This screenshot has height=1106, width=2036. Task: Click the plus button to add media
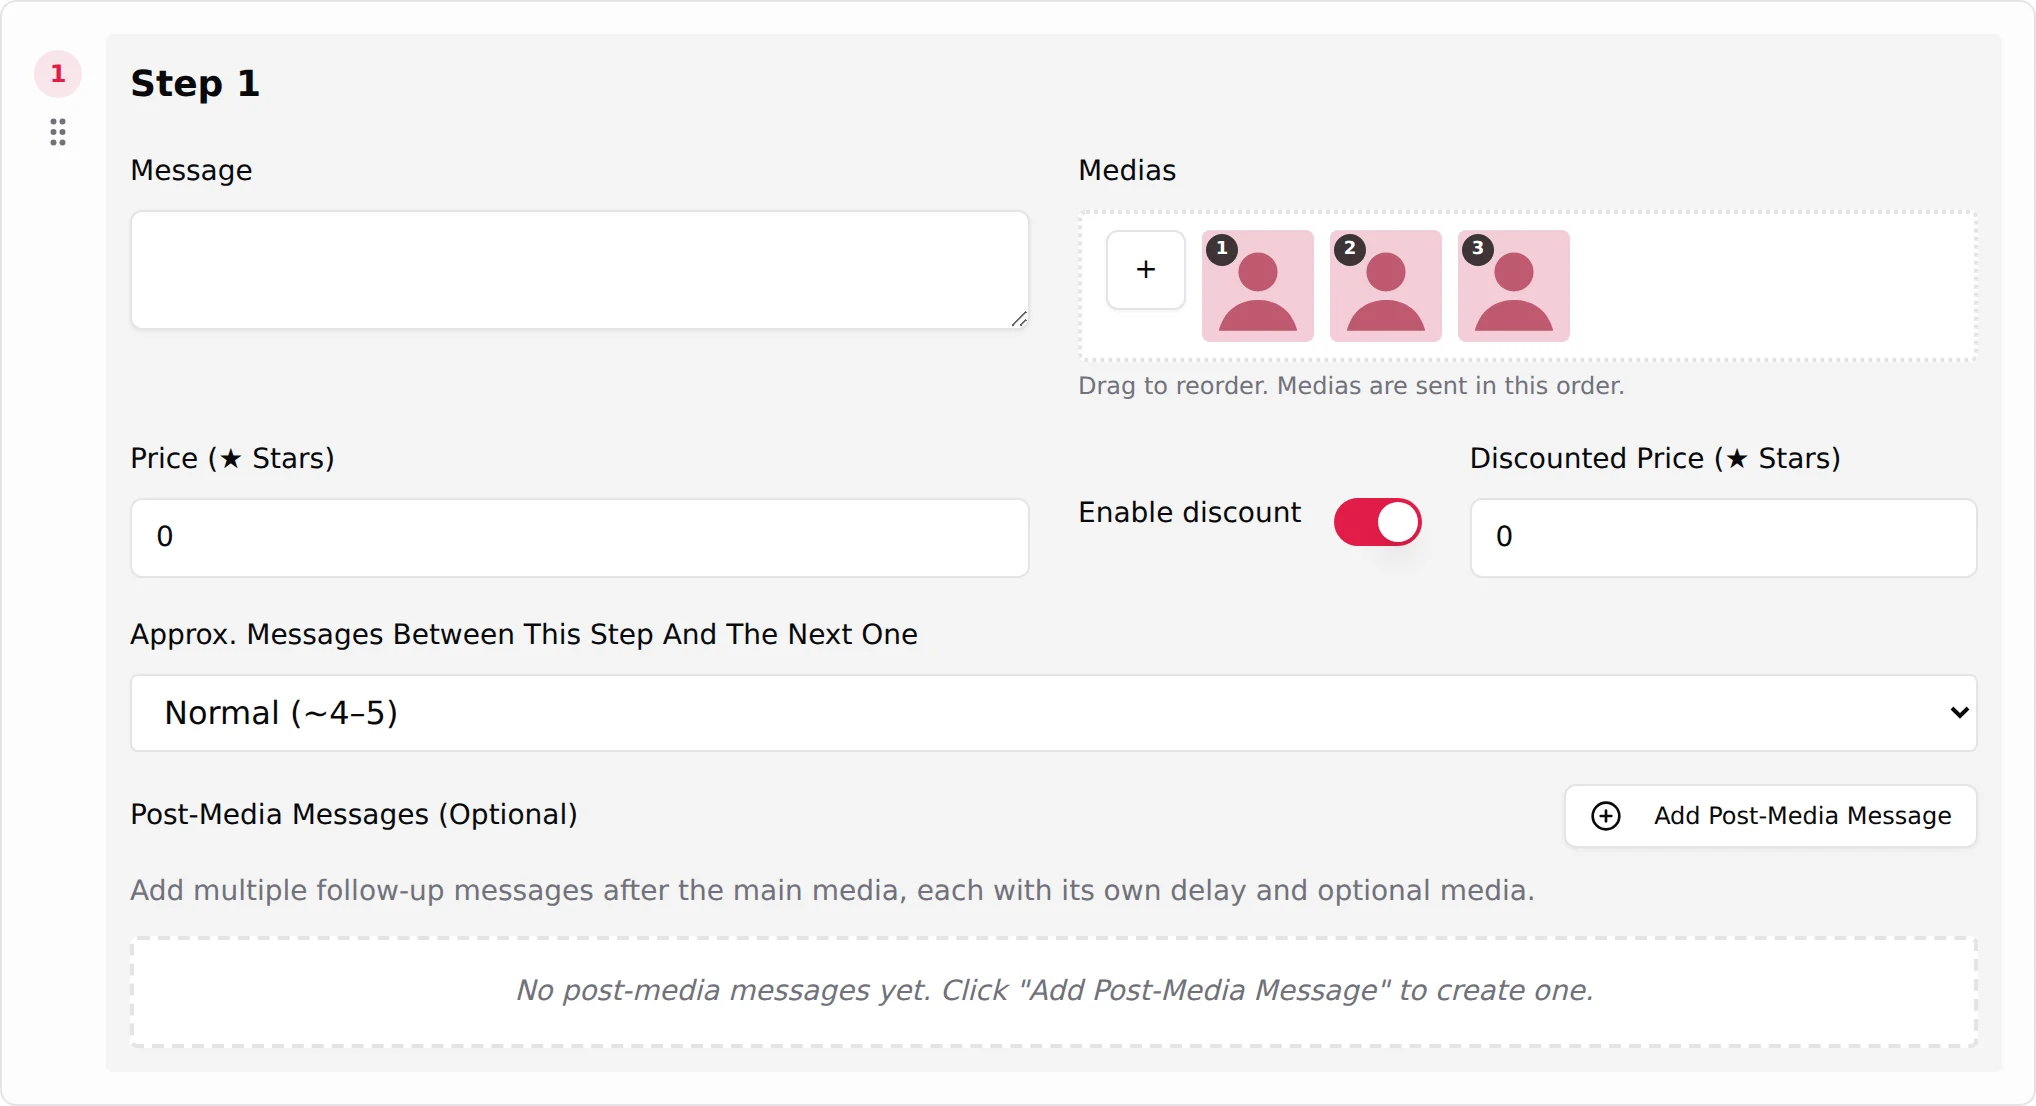point(1146,270)
